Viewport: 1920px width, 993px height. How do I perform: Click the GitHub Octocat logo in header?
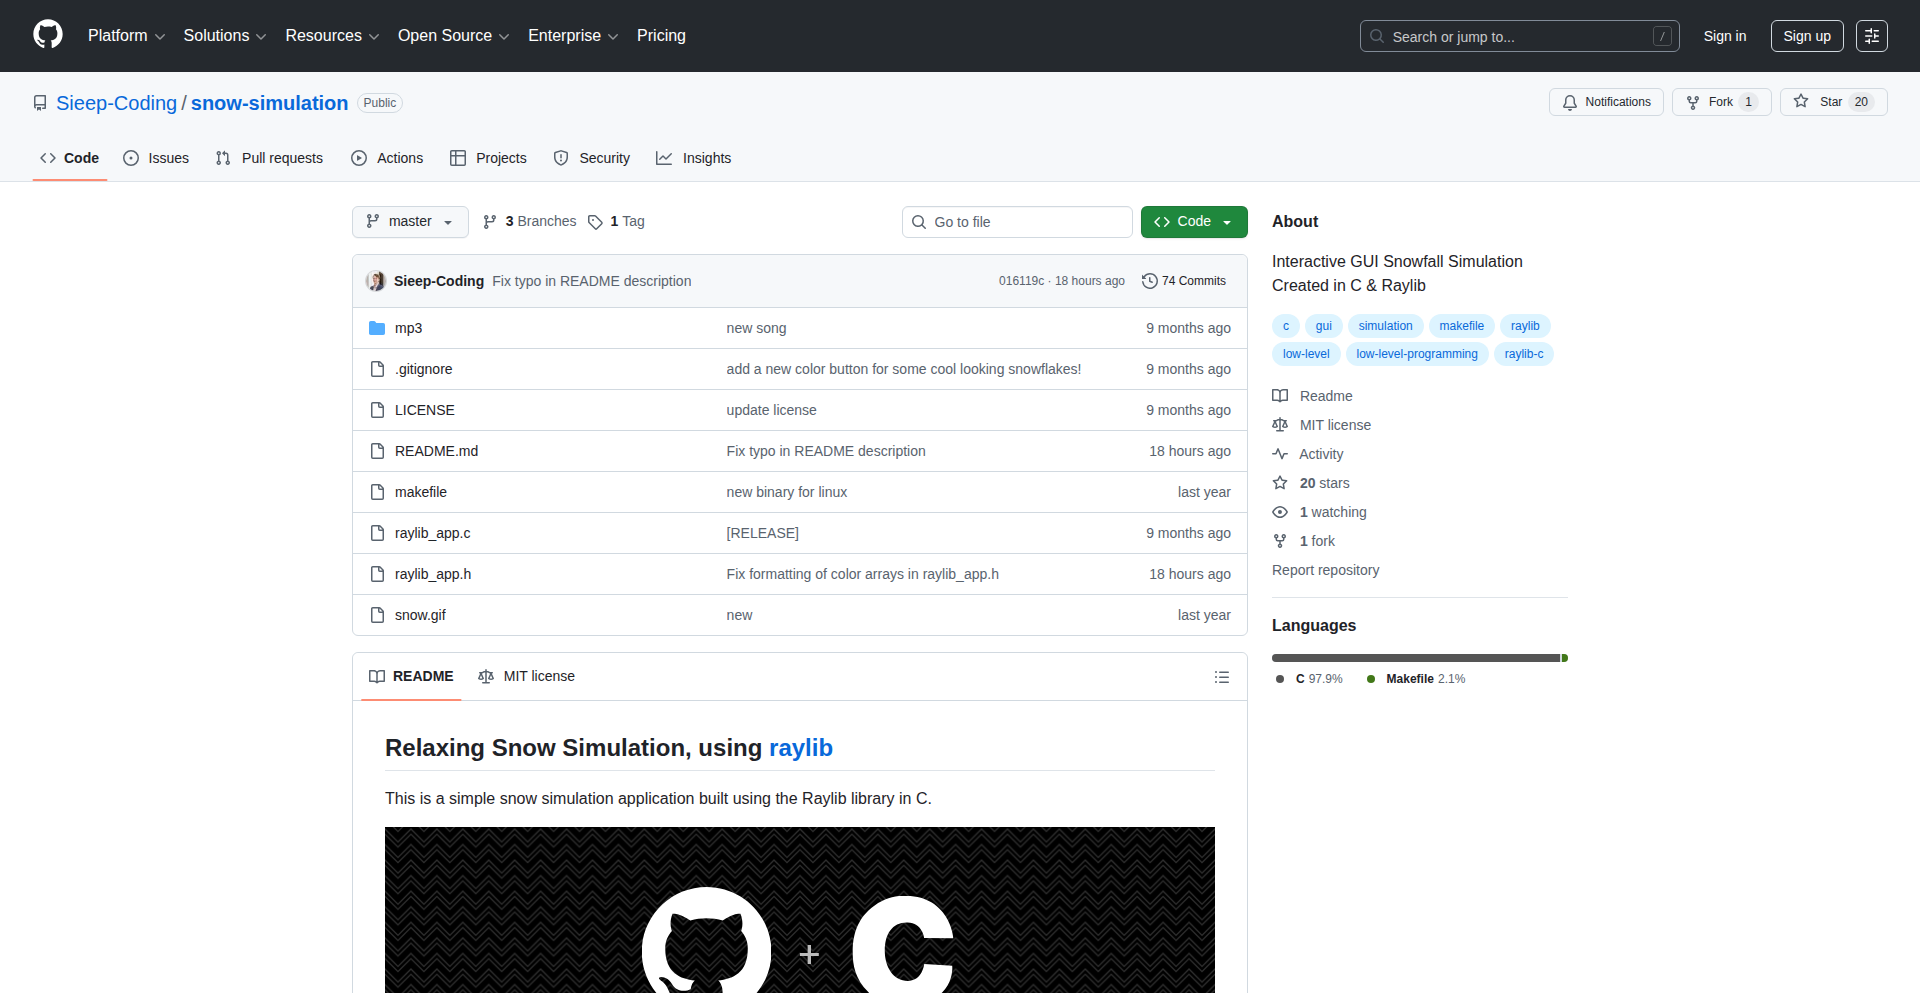(48, 35)
